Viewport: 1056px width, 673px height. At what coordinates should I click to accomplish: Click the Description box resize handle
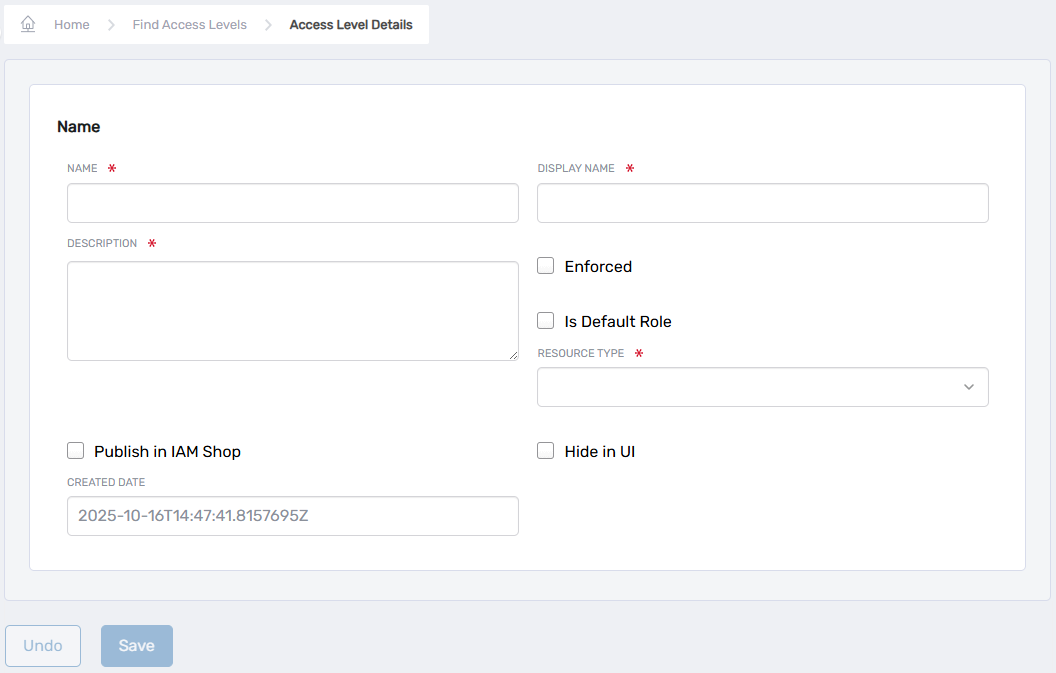tap(513, 355)
